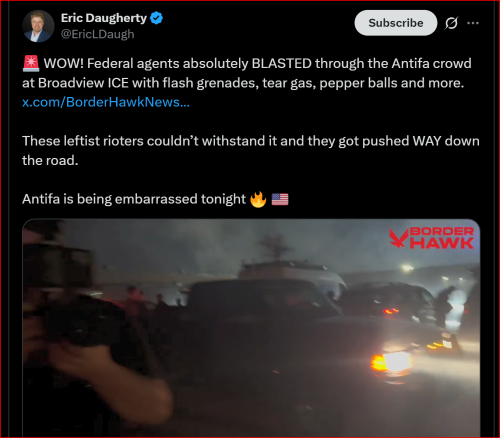Click the American flag emoji

pos(280,199)
